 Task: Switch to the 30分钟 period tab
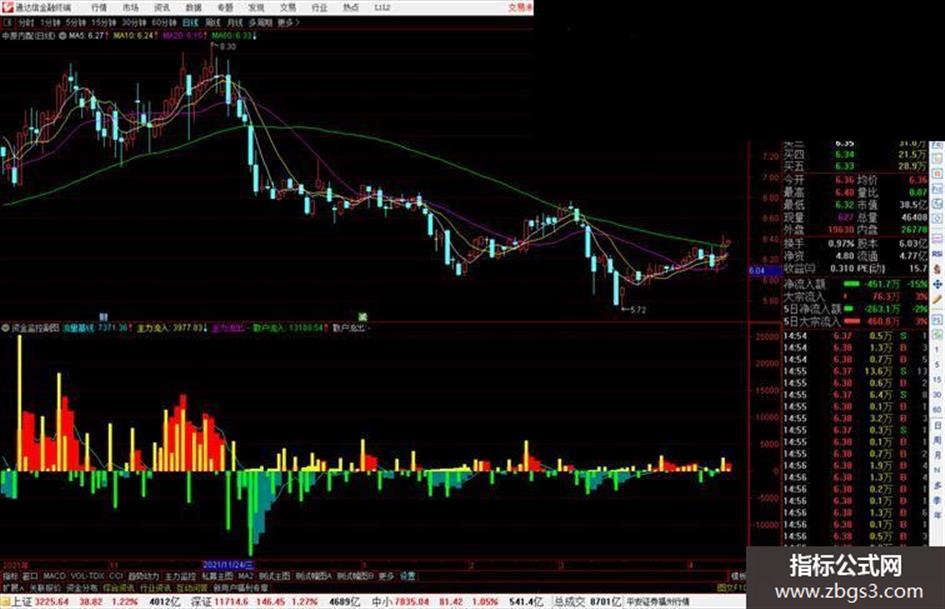(134, 22)
